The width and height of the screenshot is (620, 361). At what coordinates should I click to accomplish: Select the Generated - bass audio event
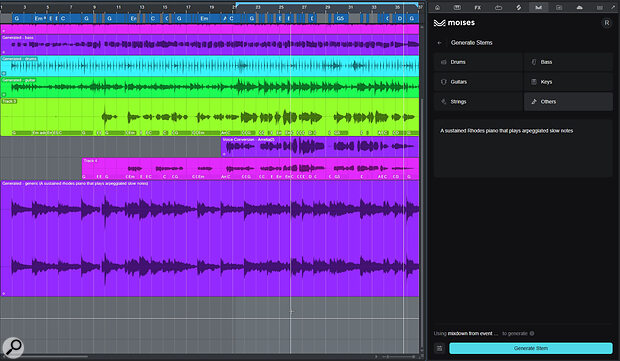210,45
